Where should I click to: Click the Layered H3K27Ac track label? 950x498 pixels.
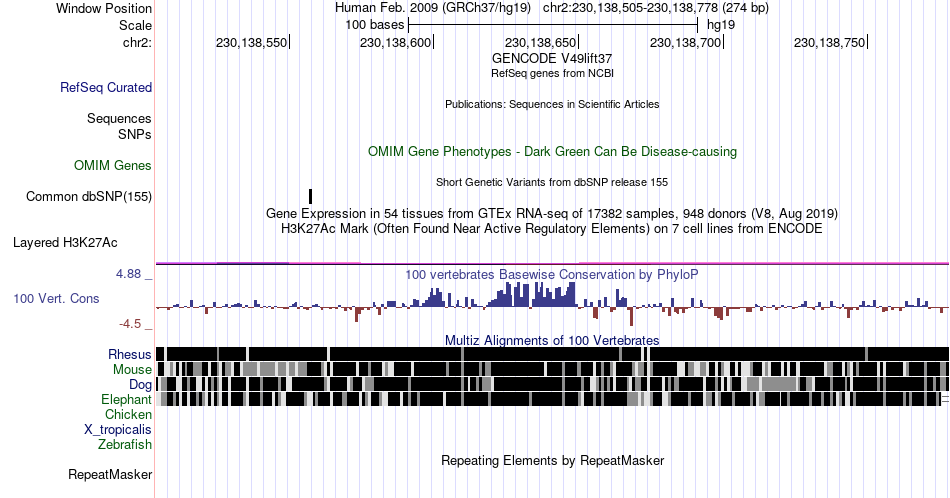click(x=65, y=242)
